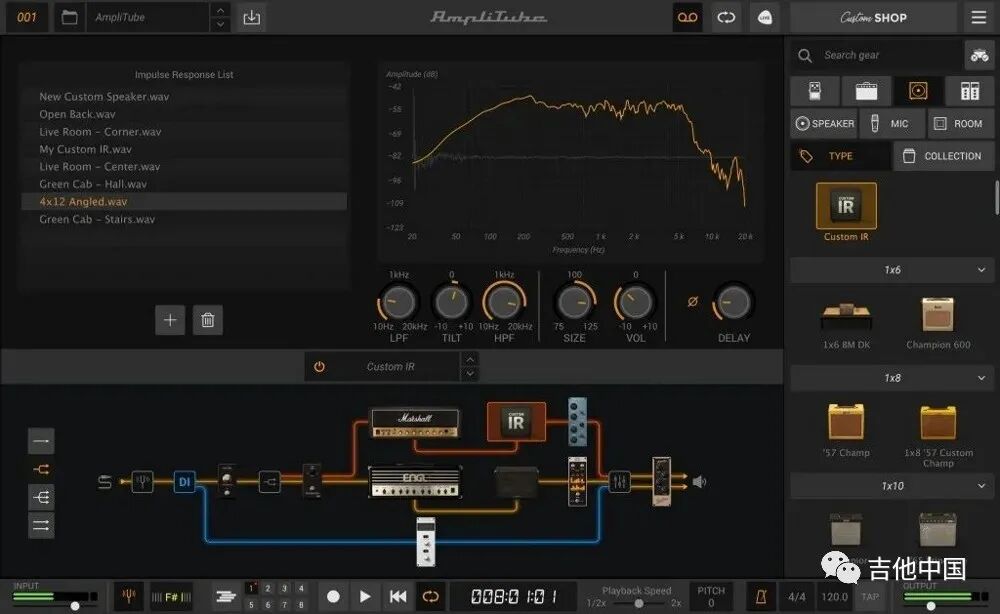Delete the selected IR with the trash icon

(x=207, y=319)
